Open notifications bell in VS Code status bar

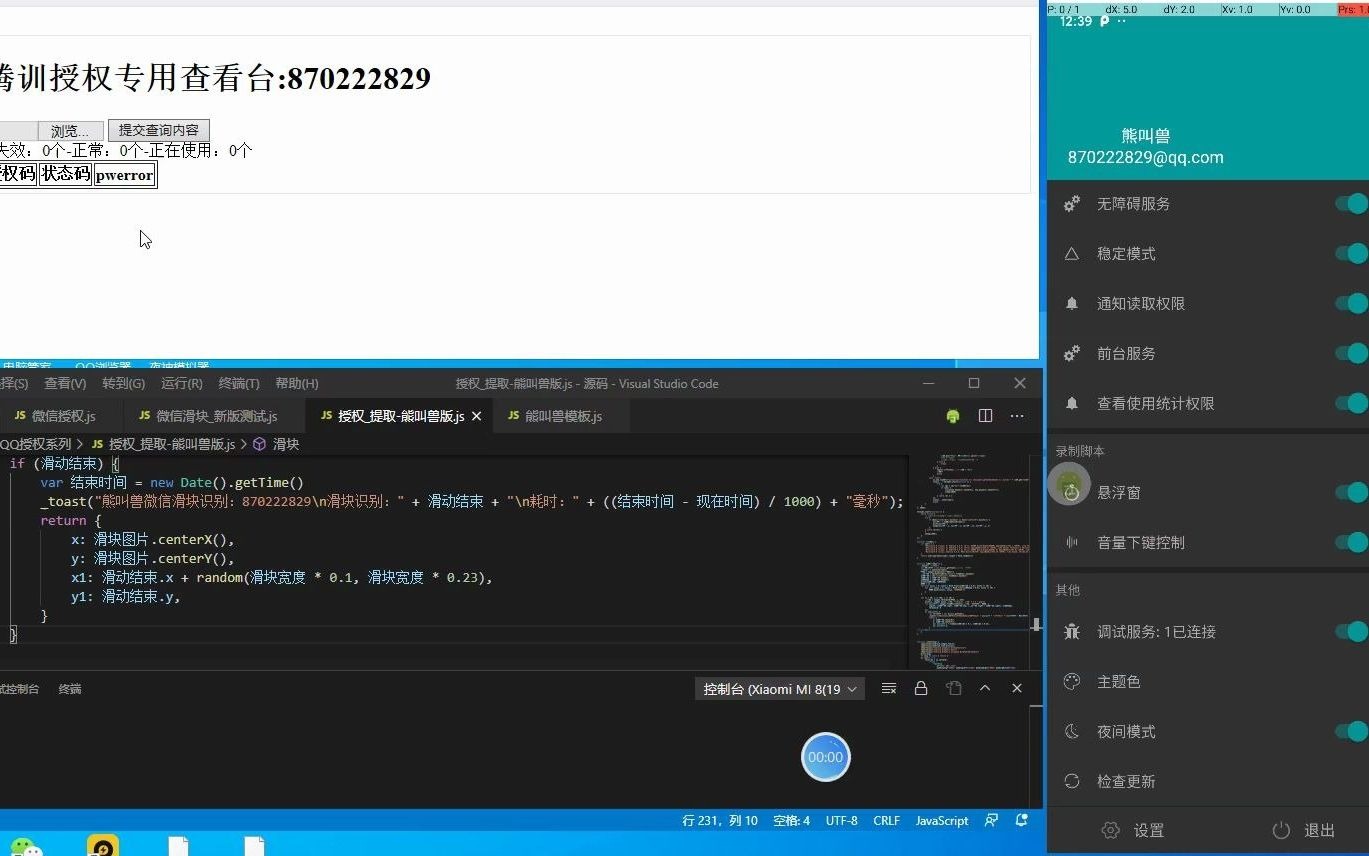pyautogui.click(x=1022, y=820)
